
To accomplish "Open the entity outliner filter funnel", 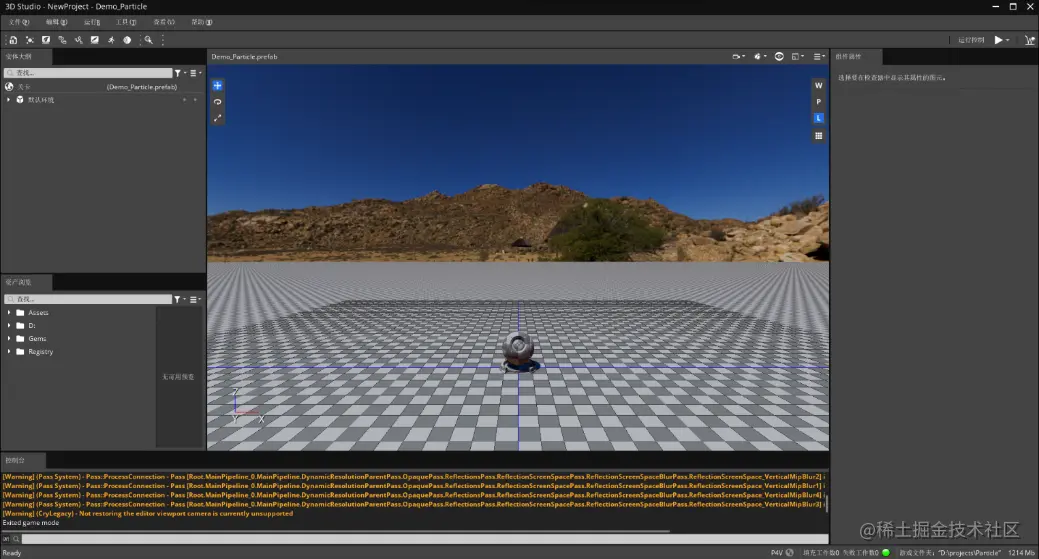I will [x=179, y=73].
